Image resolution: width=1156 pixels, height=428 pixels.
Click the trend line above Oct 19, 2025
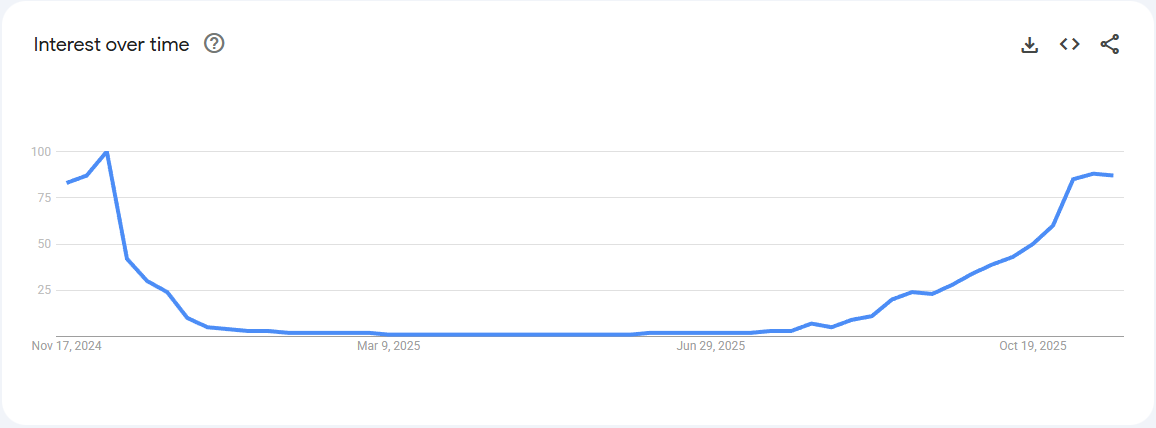(x=1033, y=244)
